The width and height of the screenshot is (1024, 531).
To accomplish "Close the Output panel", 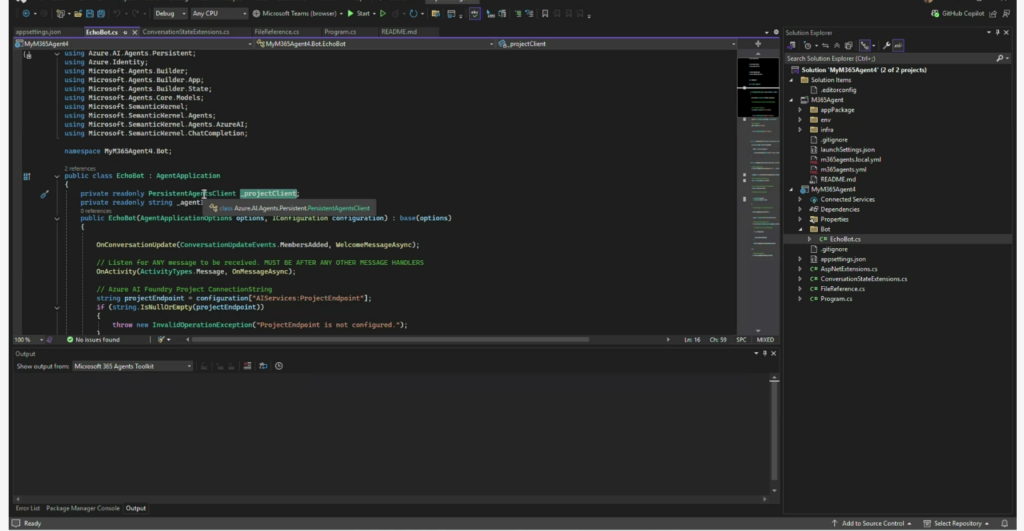I will pyautogui.click(x=774, y=353).
